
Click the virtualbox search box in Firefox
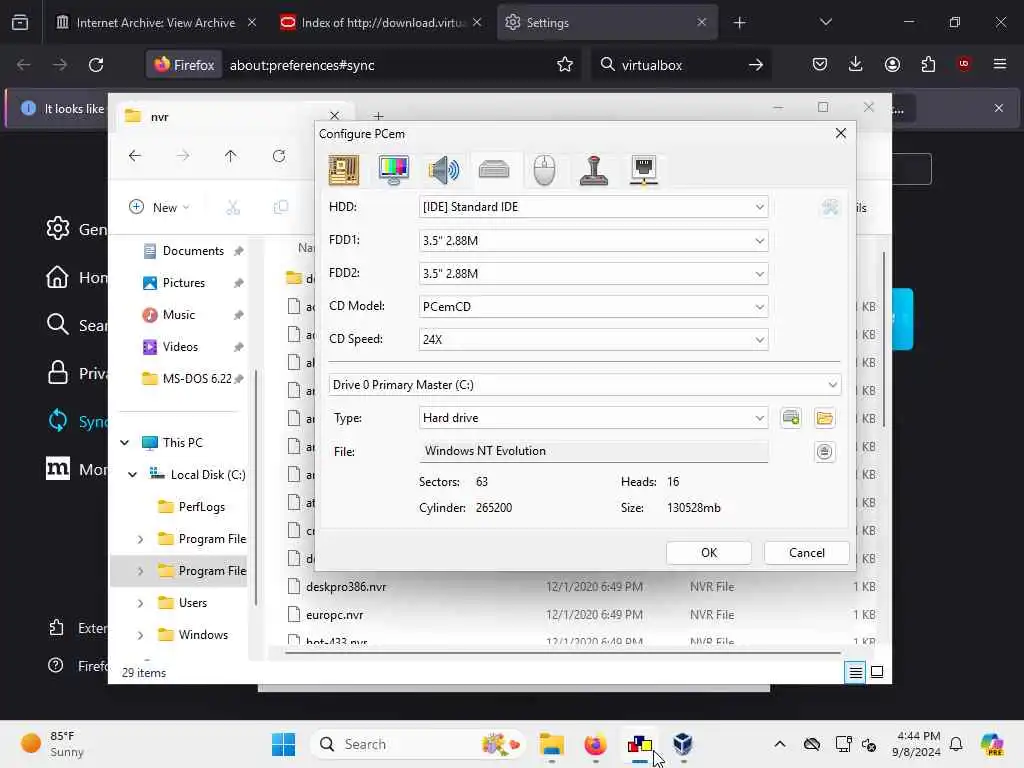[679, 65]
